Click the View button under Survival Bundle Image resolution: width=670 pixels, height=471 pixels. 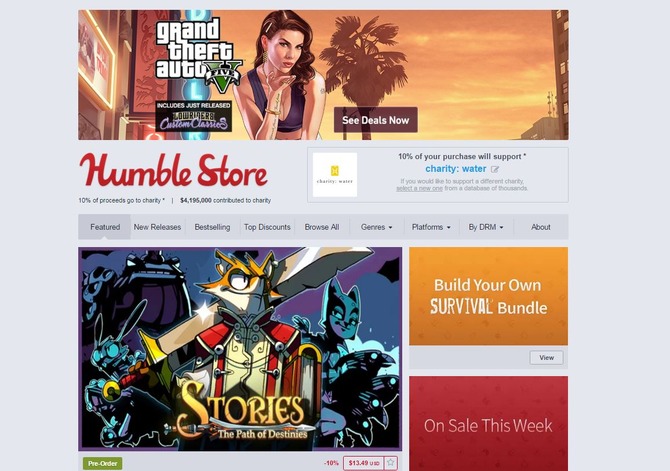pyautogui.click(x=547, y=358)
